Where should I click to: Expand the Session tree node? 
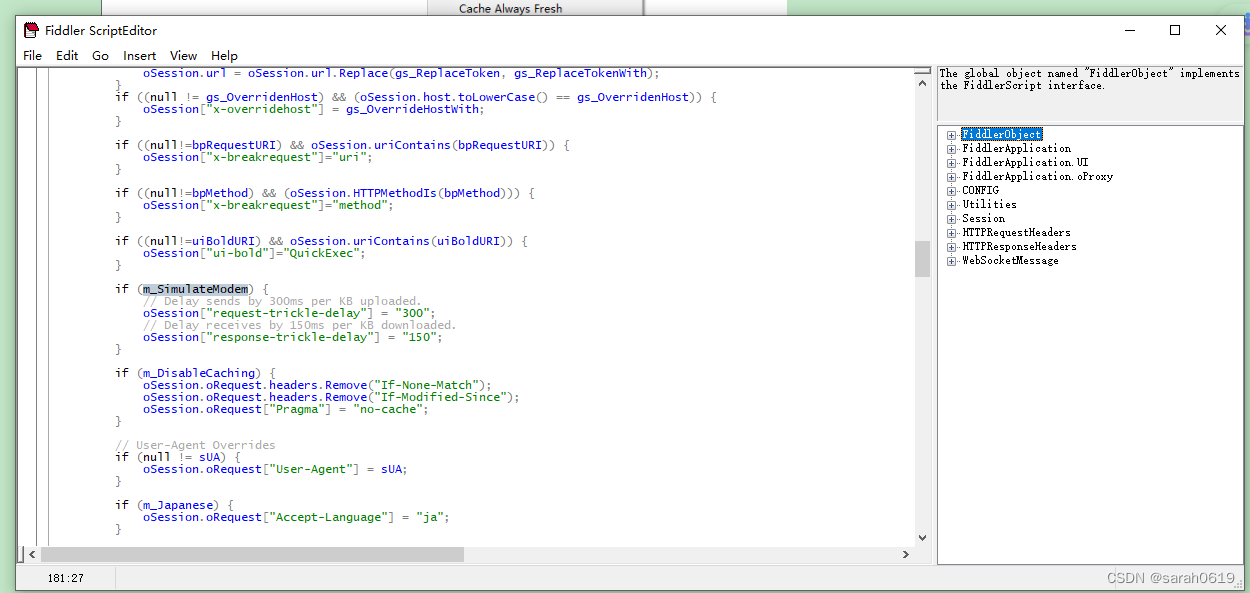click(x=952, y=218)
